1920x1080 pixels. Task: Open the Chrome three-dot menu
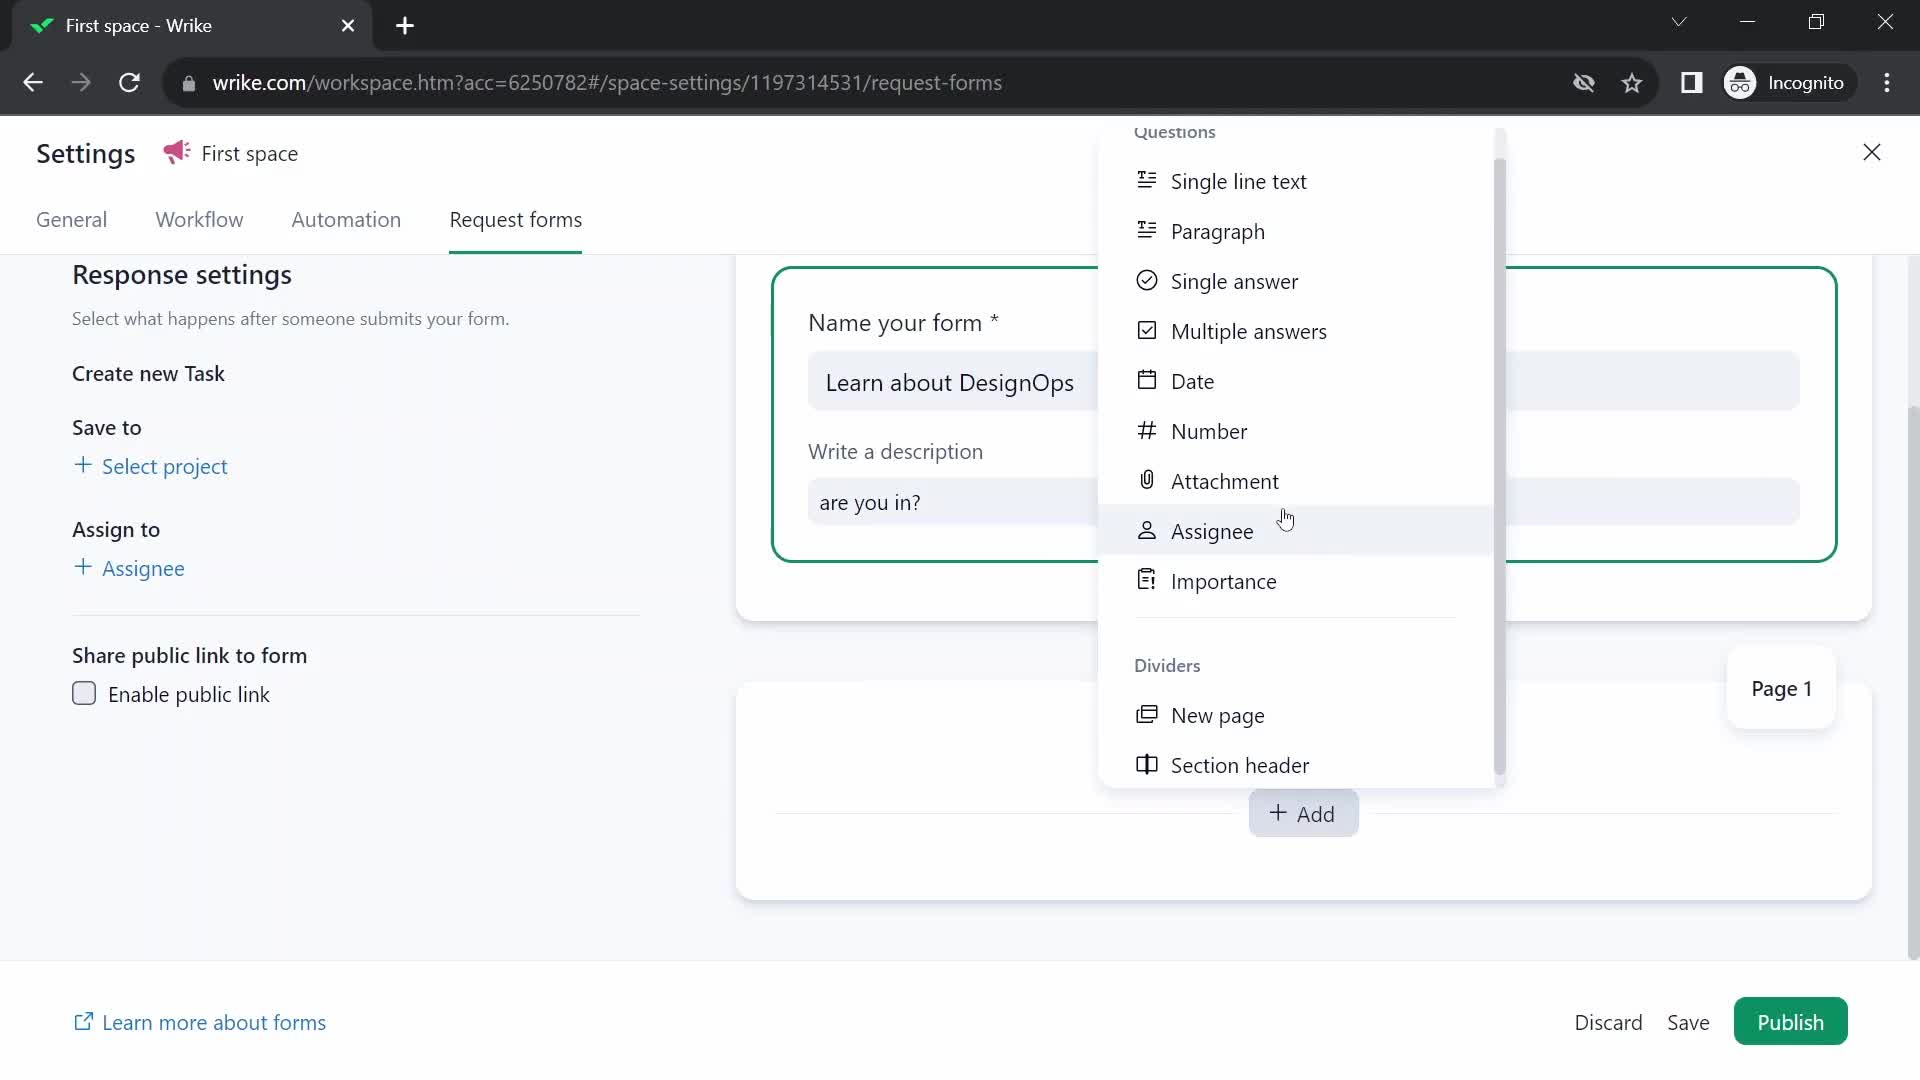1887,83
